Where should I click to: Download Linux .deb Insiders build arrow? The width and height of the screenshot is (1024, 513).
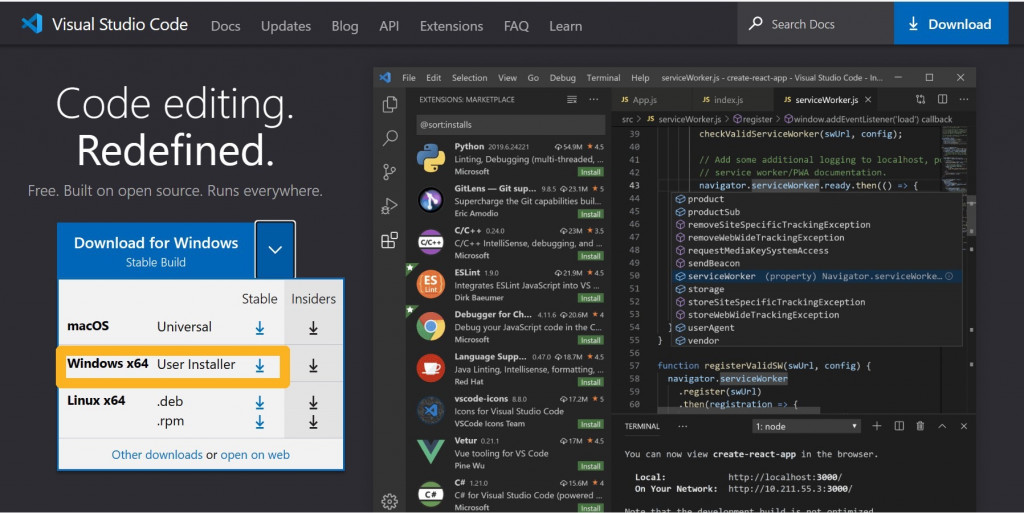click(313, 403)
